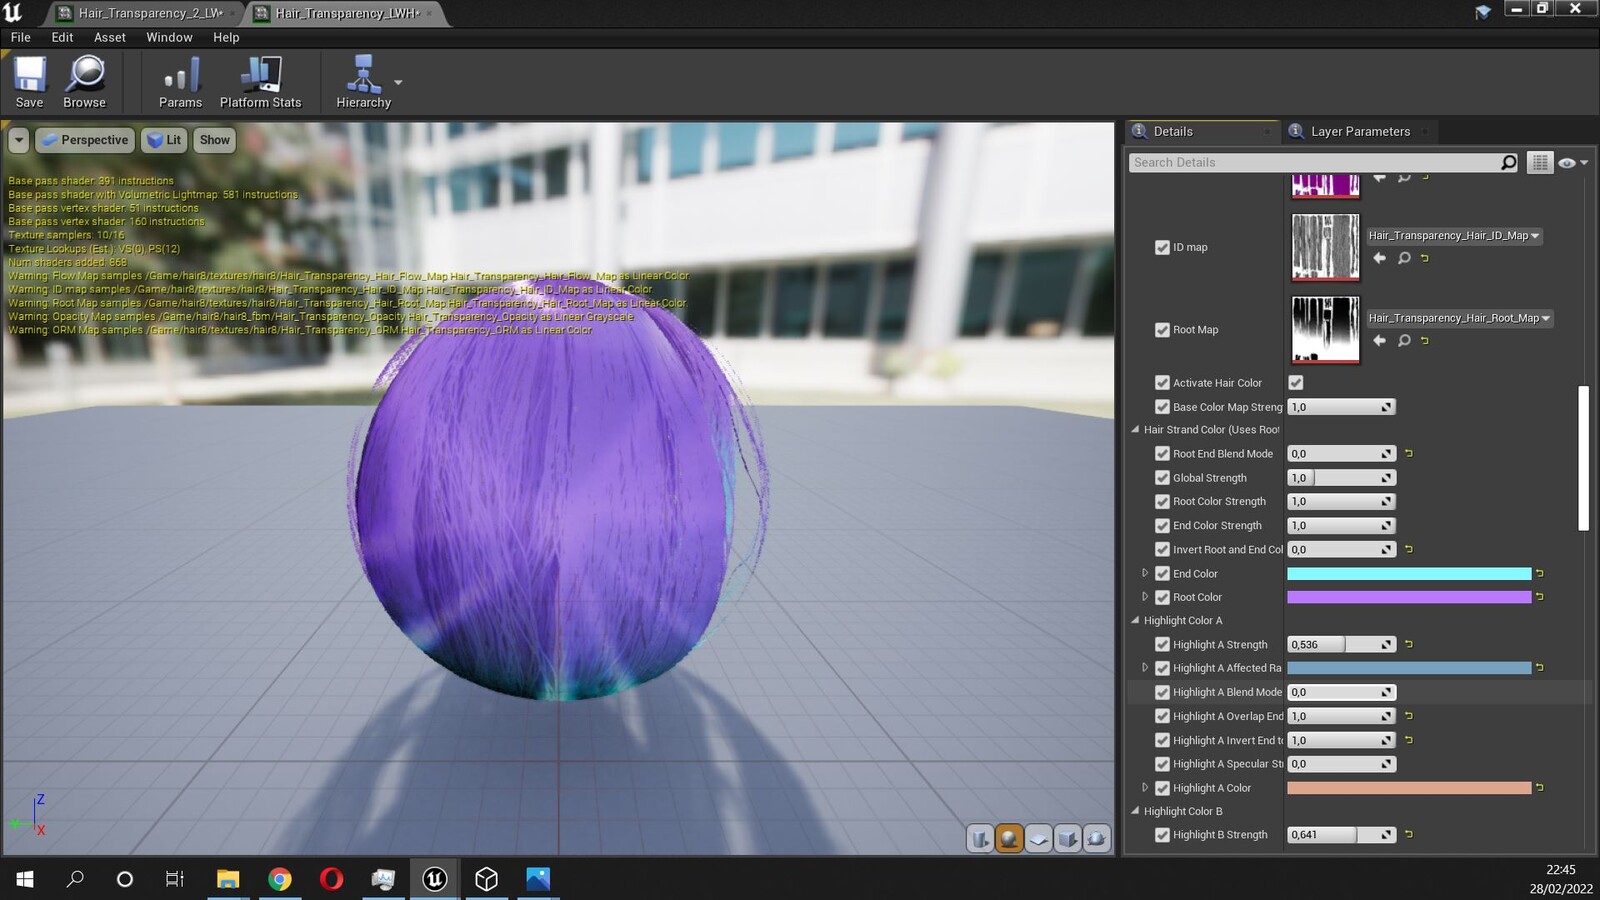Uncheck End Color Strength override

click(1162, 526)
